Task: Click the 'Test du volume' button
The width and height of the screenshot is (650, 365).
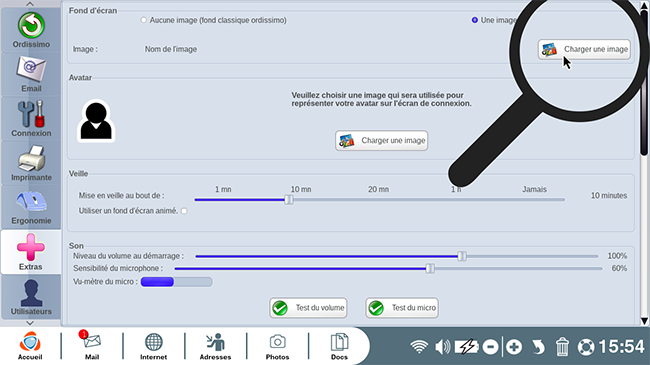Action: [308, 308]
